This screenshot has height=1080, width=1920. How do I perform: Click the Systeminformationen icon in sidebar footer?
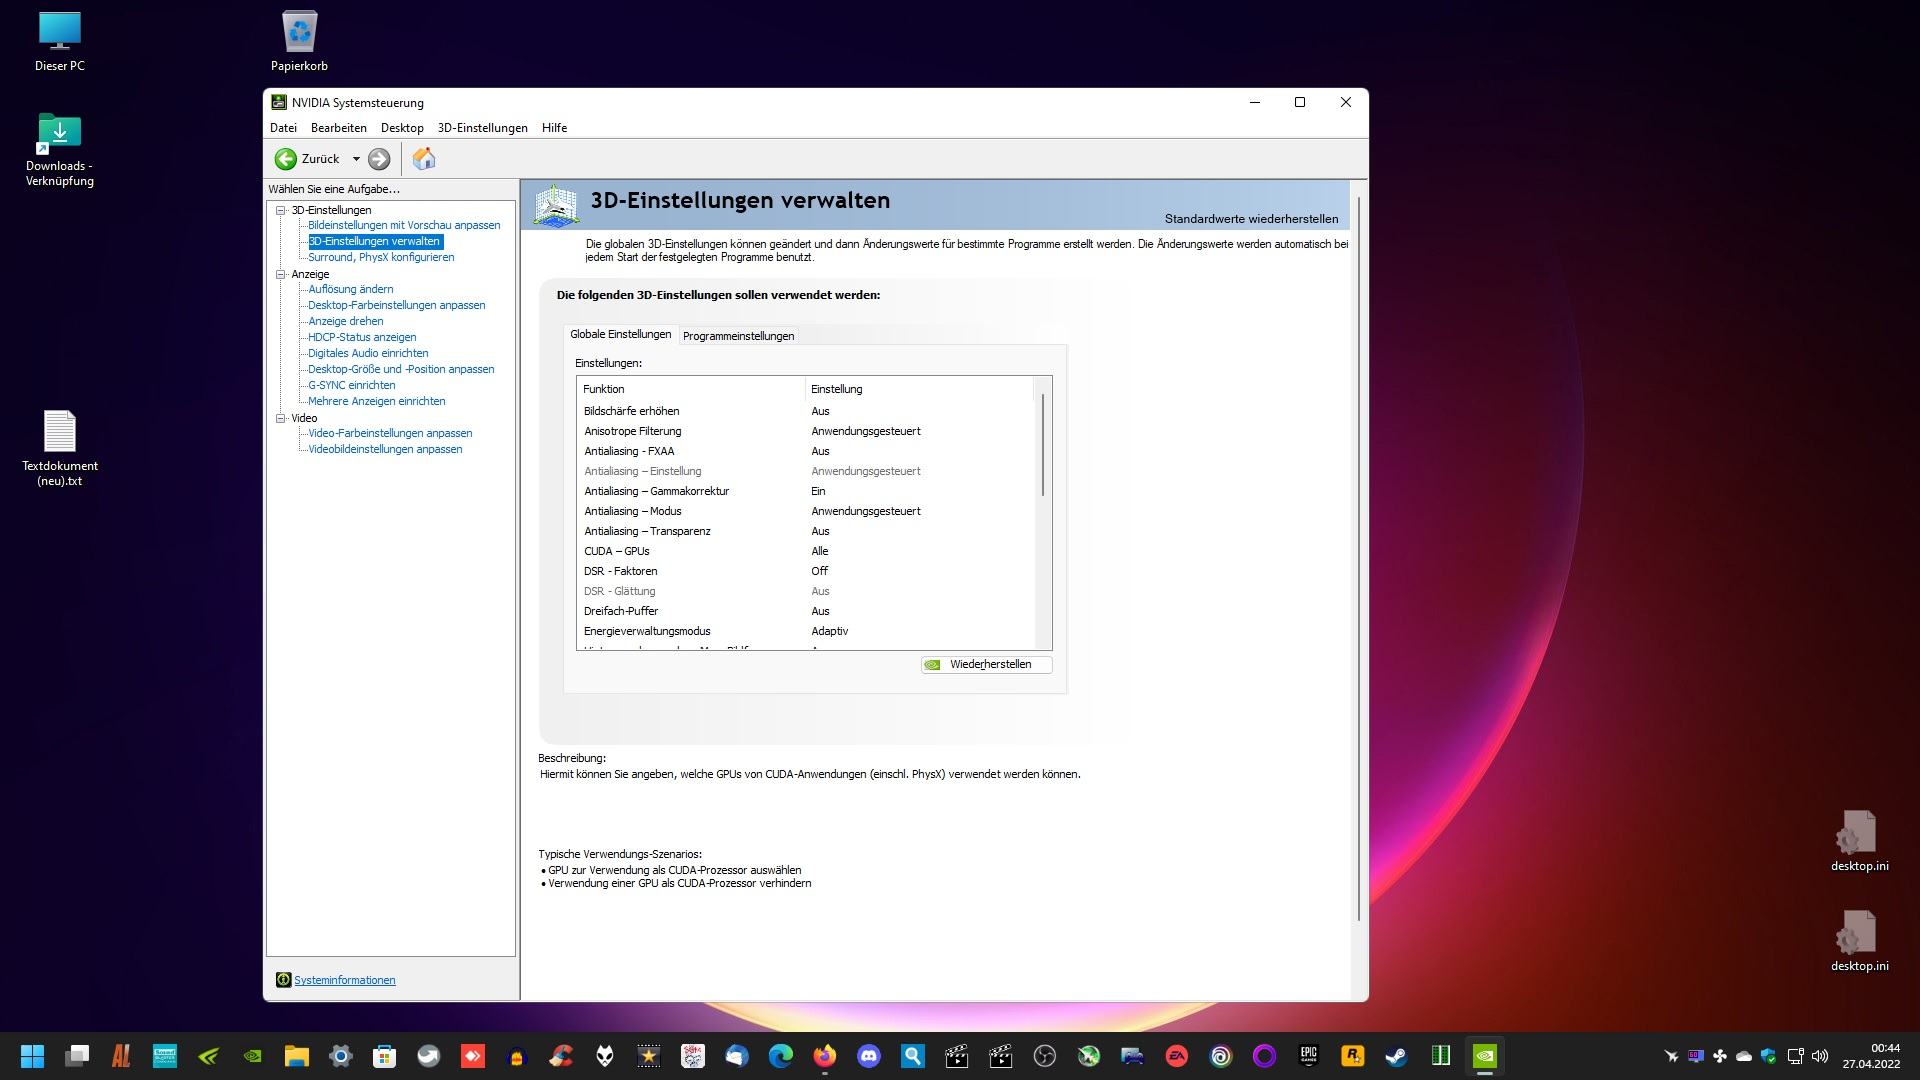[283, 980]
